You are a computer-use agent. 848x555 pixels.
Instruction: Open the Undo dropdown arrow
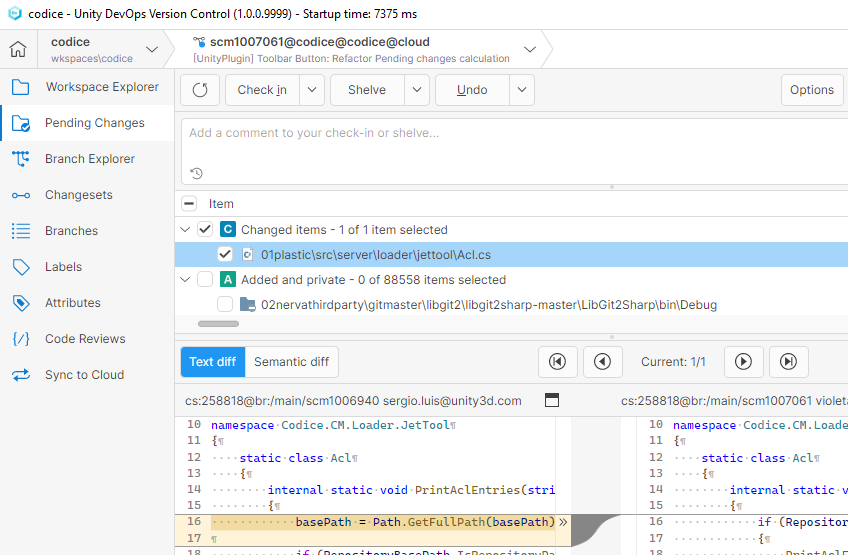point(522,90)
